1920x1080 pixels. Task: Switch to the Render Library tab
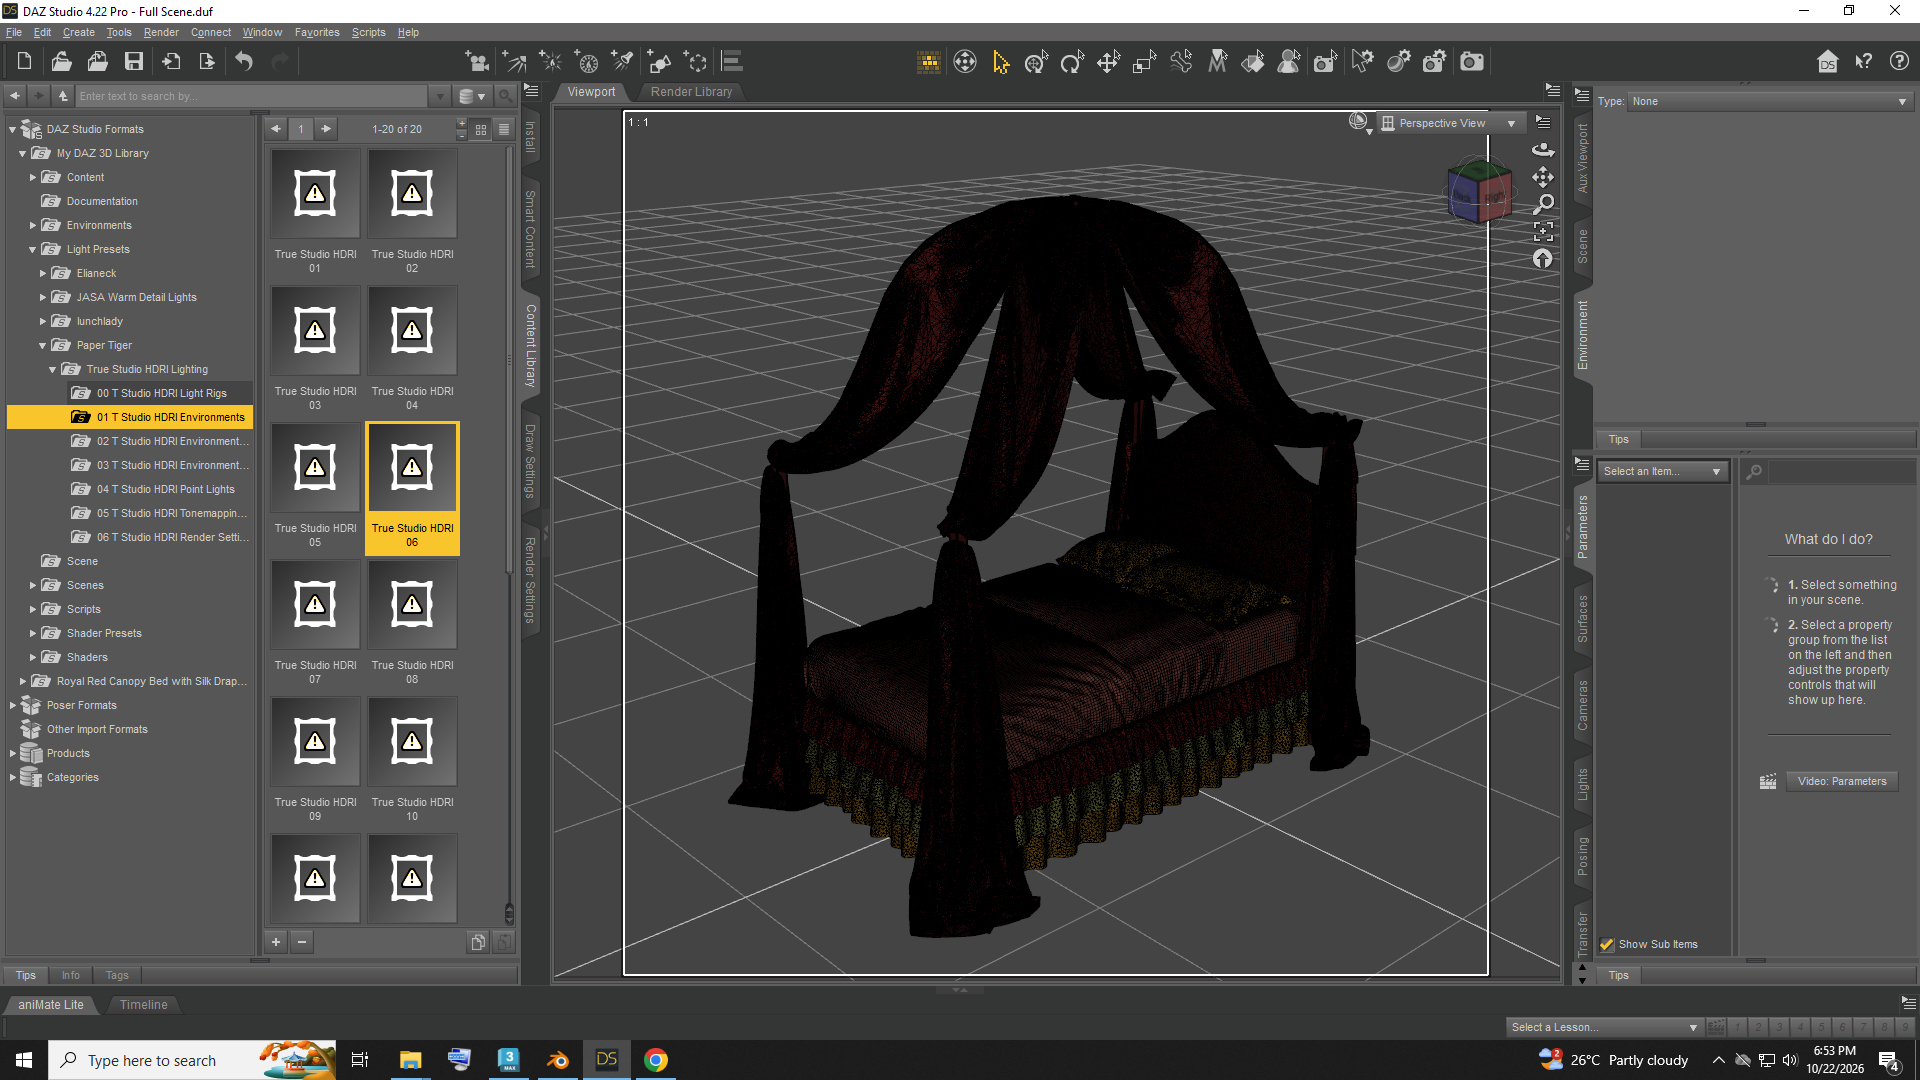(x=691, y=92)
